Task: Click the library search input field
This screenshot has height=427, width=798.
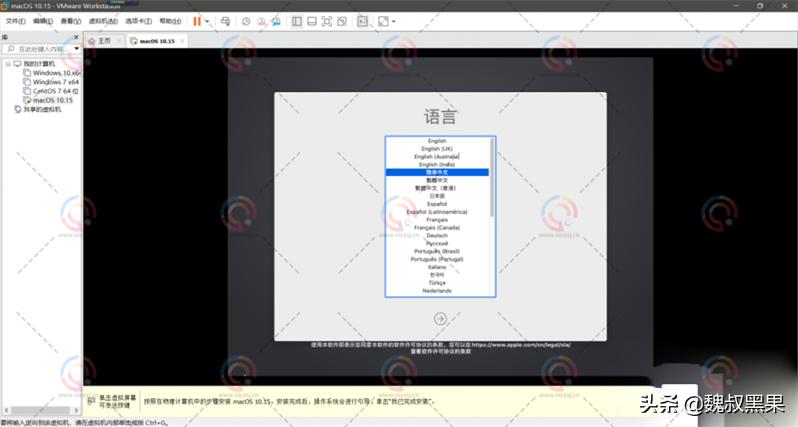Action: point(39,49)
